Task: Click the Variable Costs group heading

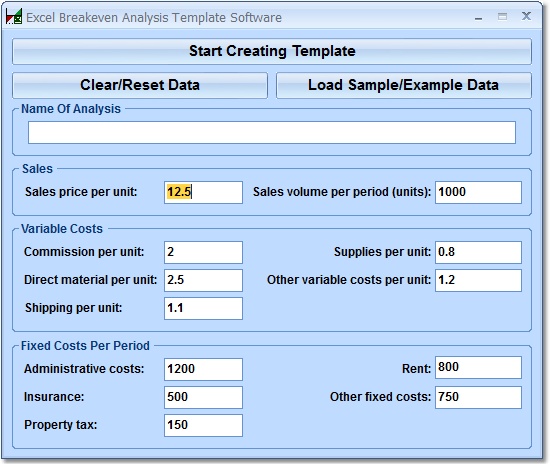Action: [62, 229]
